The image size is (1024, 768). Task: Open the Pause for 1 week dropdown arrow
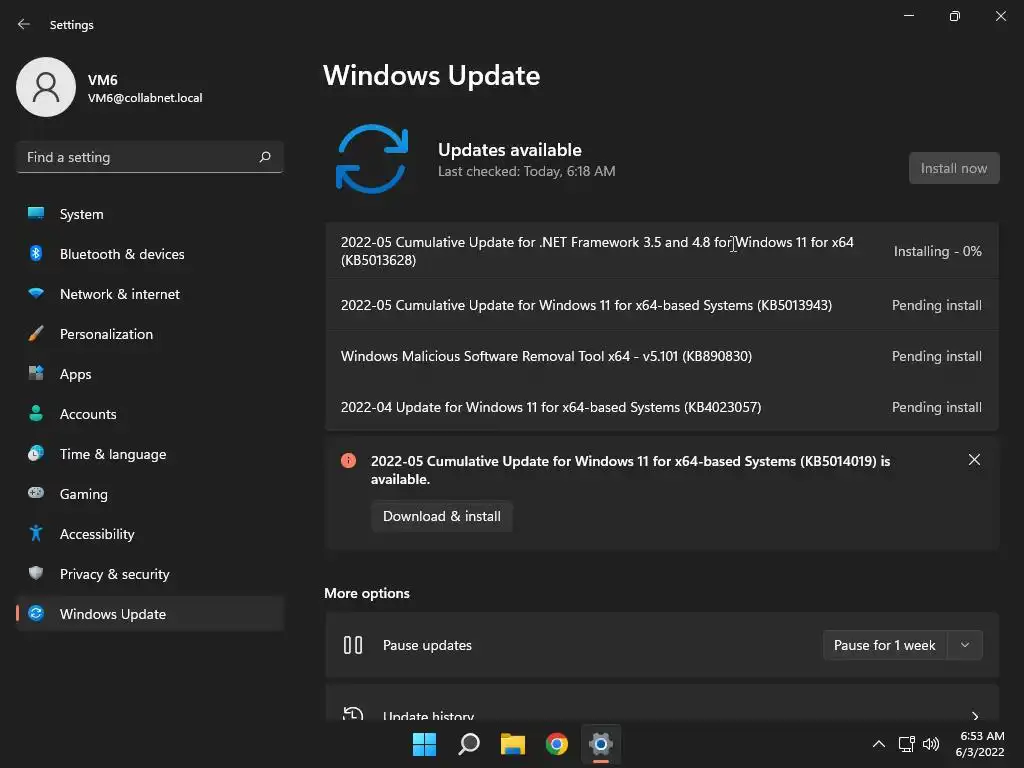click(965, 645)
